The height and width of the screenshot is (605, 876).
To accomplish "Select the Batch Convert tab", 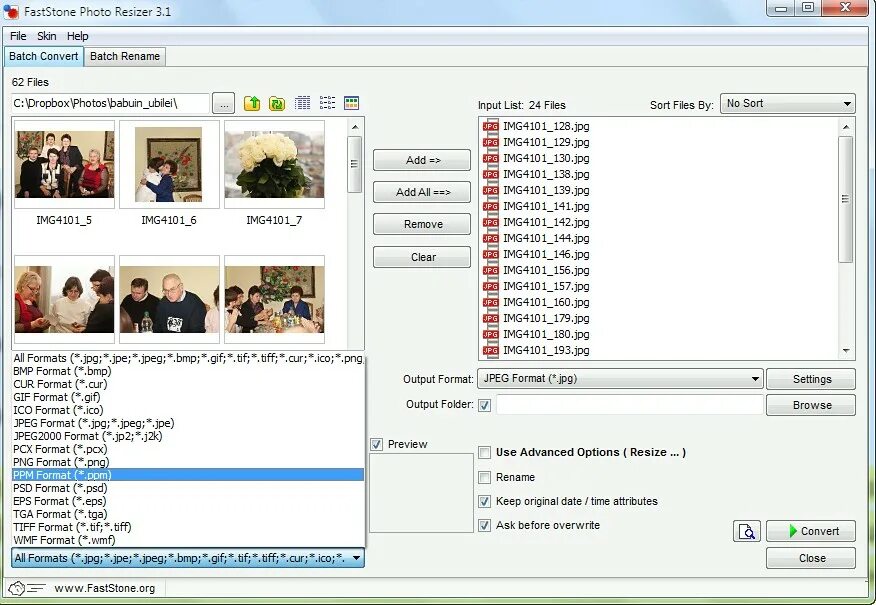I will coord(44,56).
